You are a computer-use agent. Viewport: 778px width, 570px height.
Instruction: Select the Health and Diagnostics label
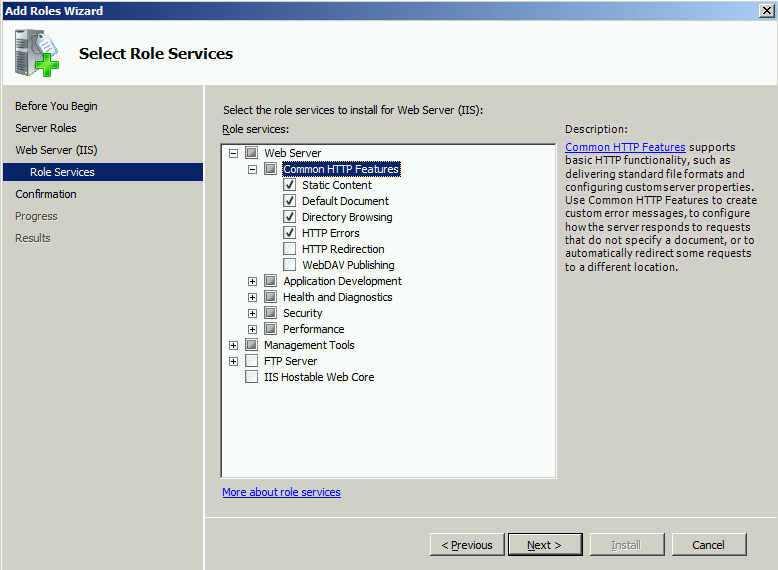[x=337, y=297]
